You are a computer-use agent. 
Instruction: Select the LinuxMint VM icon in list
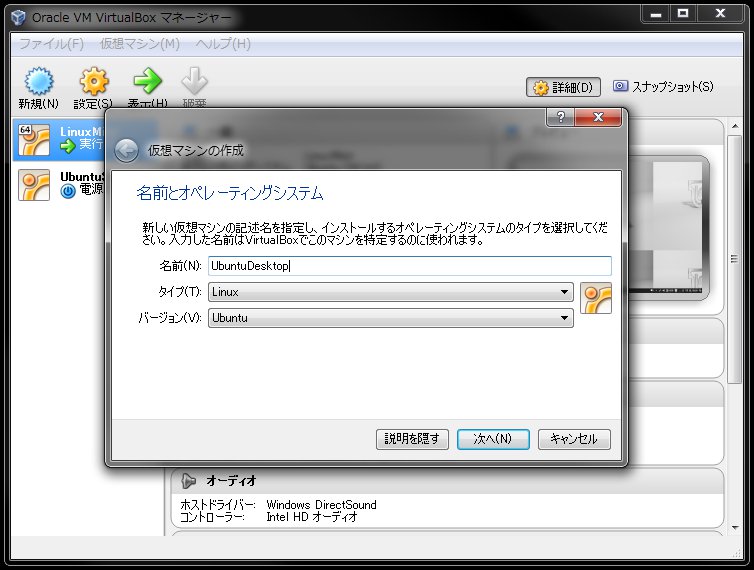point(34,140)
